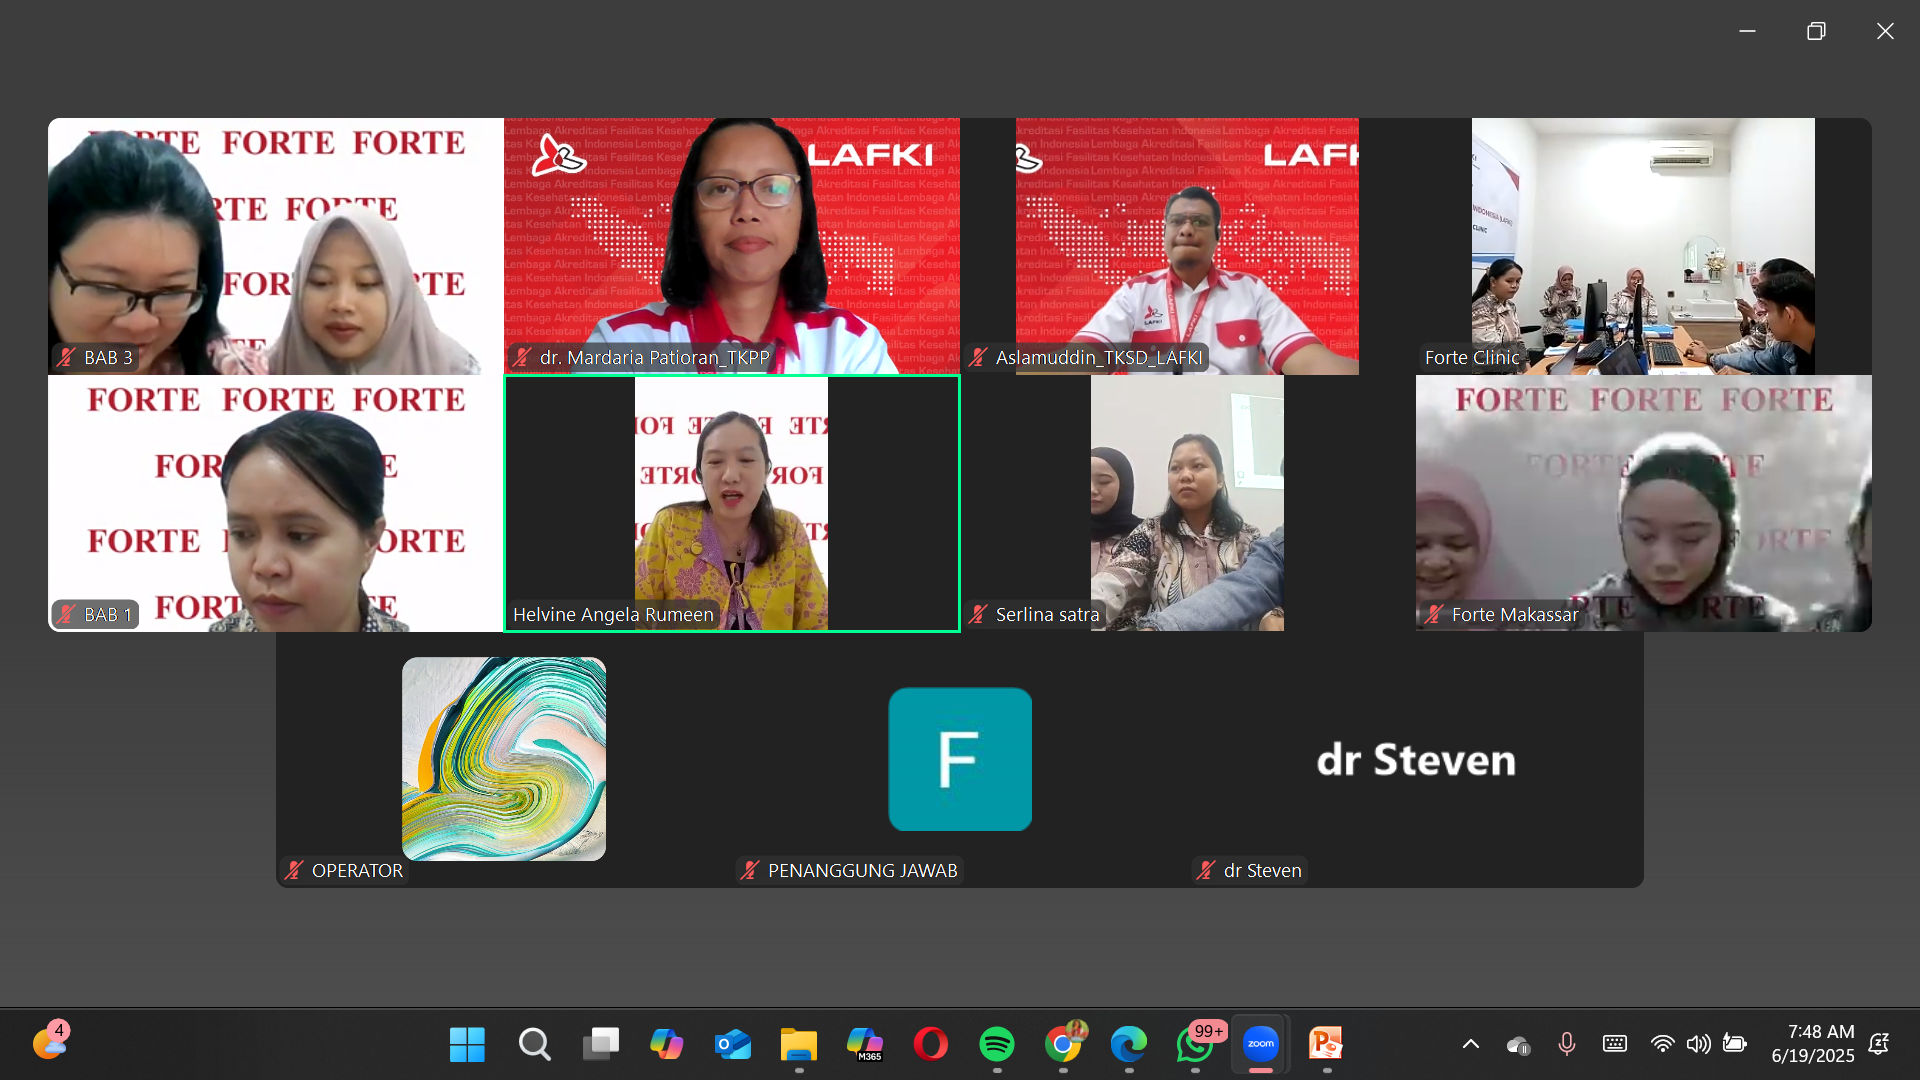Open the volume control icon

pos(1698,1044)
